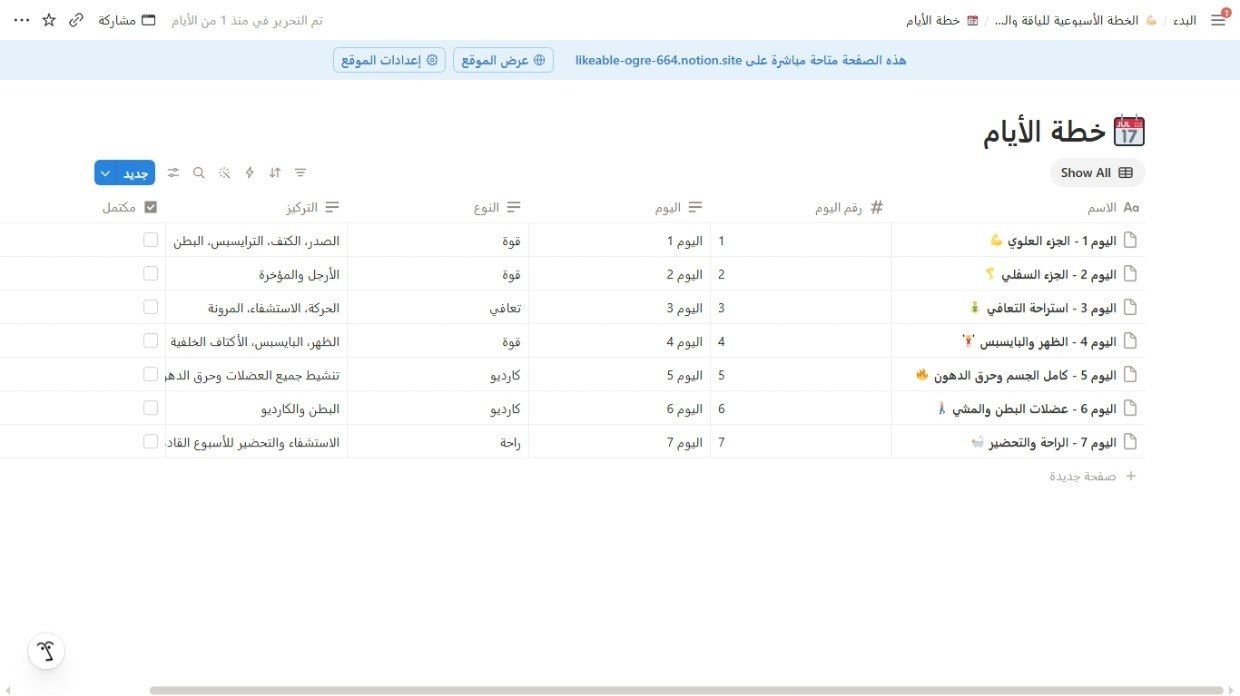1240x696 pixels.
Task: Copy the page link via chain icon
Action: pyautogui.click(x=76, y=20)
